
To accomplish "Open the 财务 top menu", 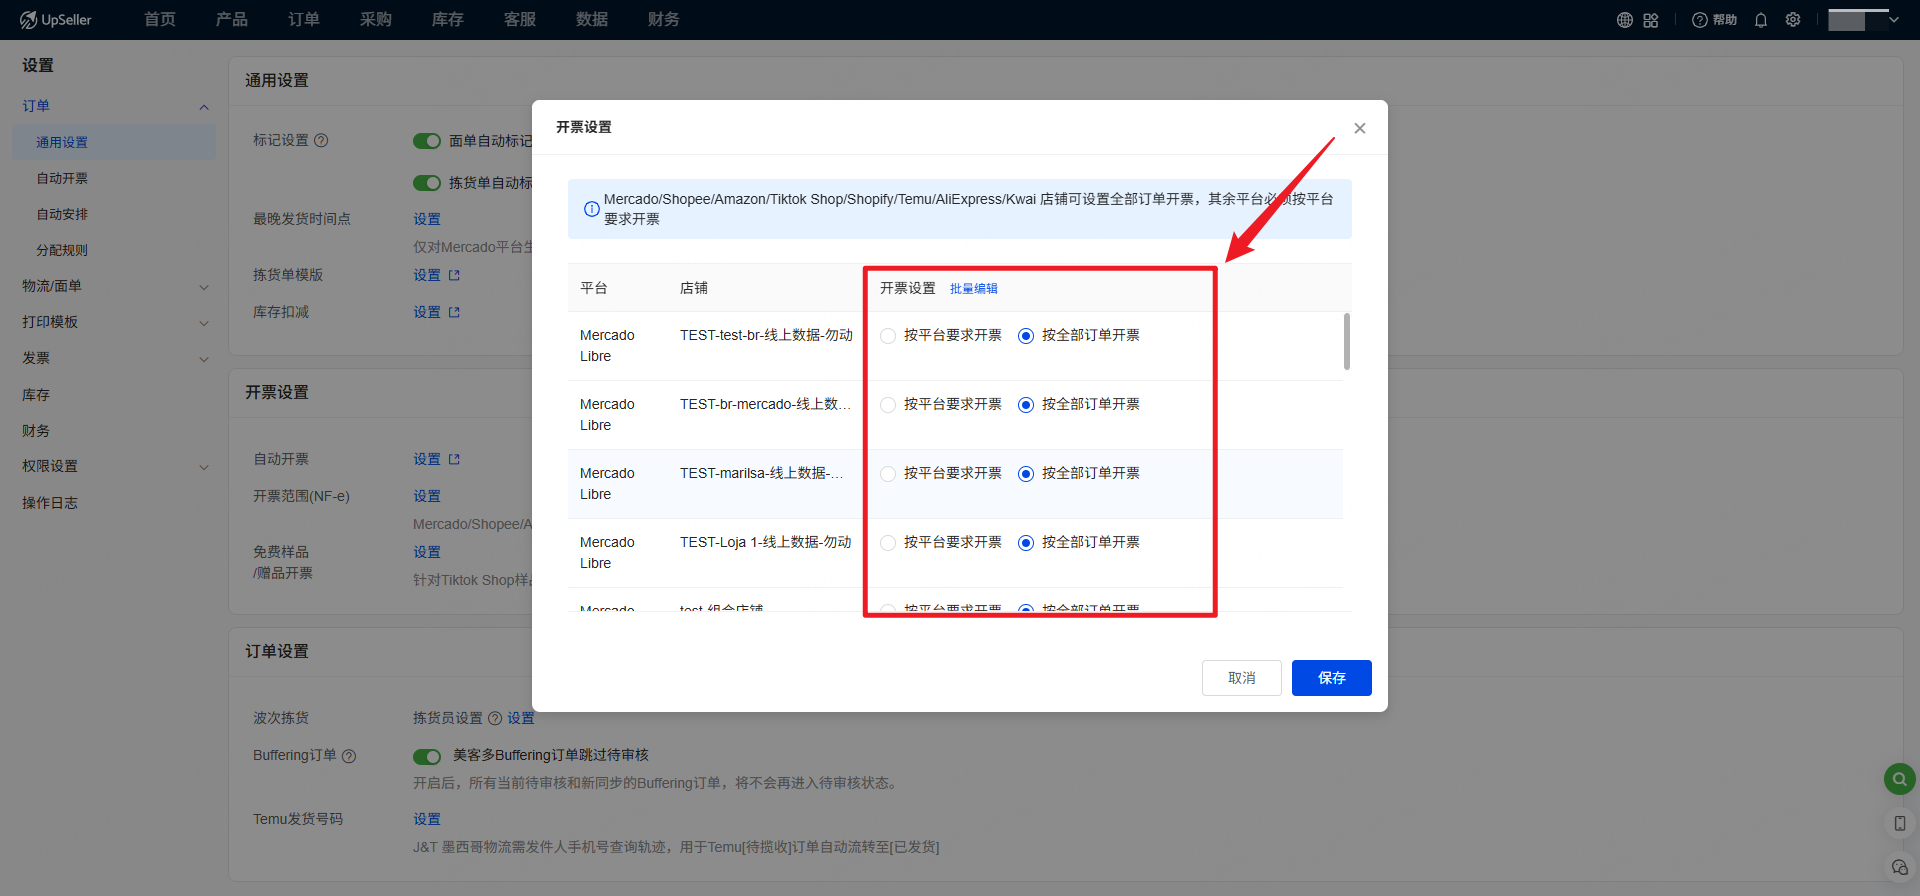I will coord(663,20).
